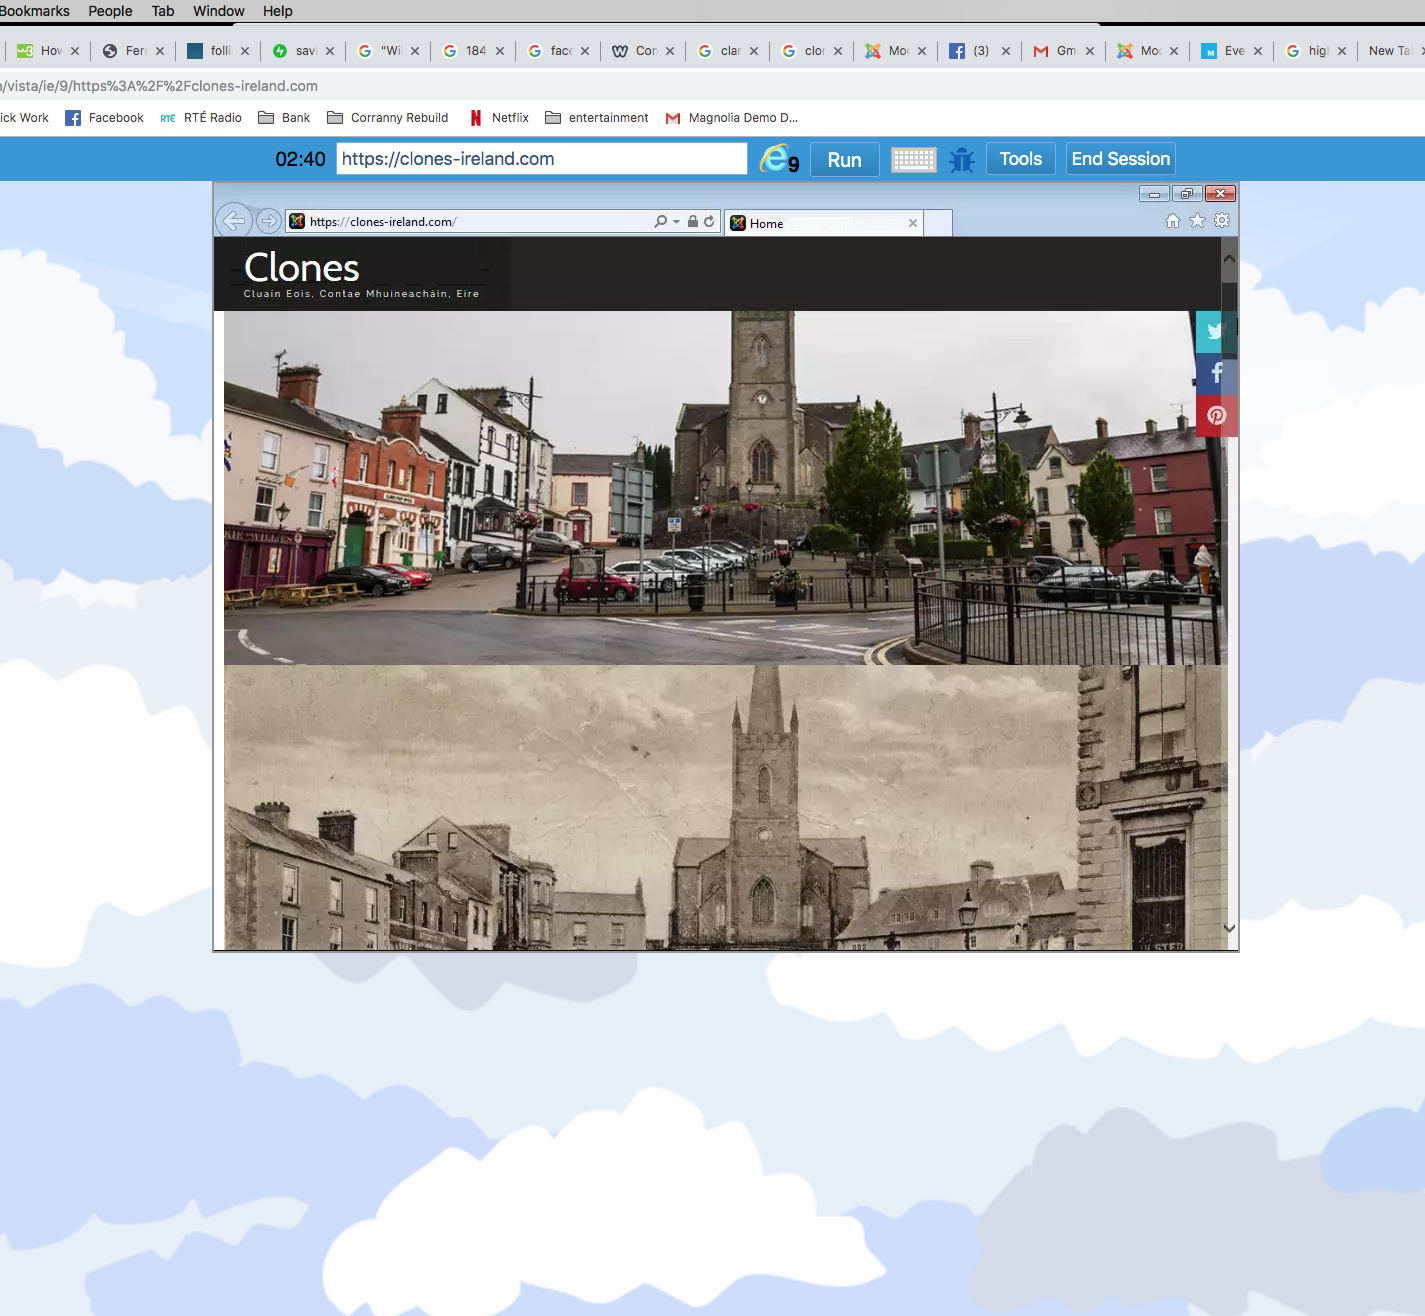The image size is (1425, 1316).
Task: Go to IE home page icon
Action: (x=1173, y=221)
